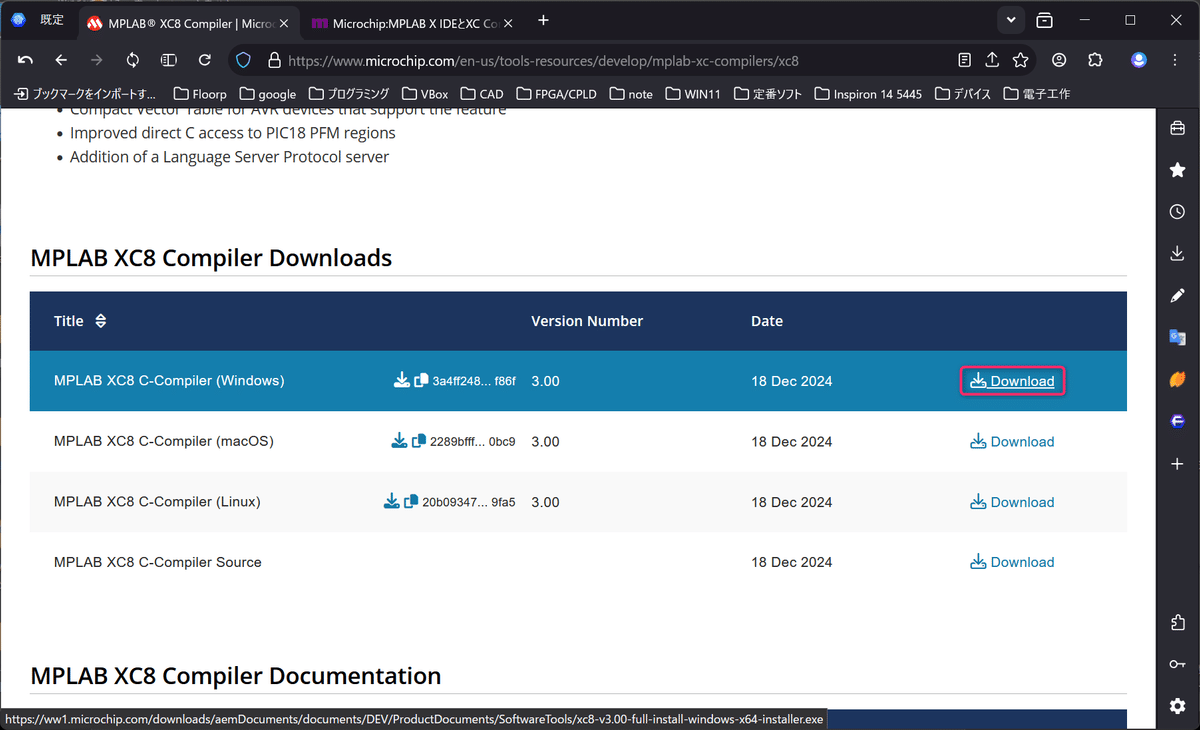
Task: Open sidebar settings gear
Action: [1177, 706]
